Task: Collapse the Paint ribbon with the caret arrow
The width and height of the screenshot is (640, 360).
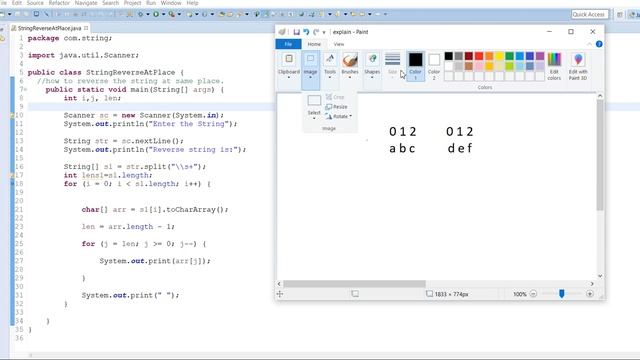Action: pos(589,44)
